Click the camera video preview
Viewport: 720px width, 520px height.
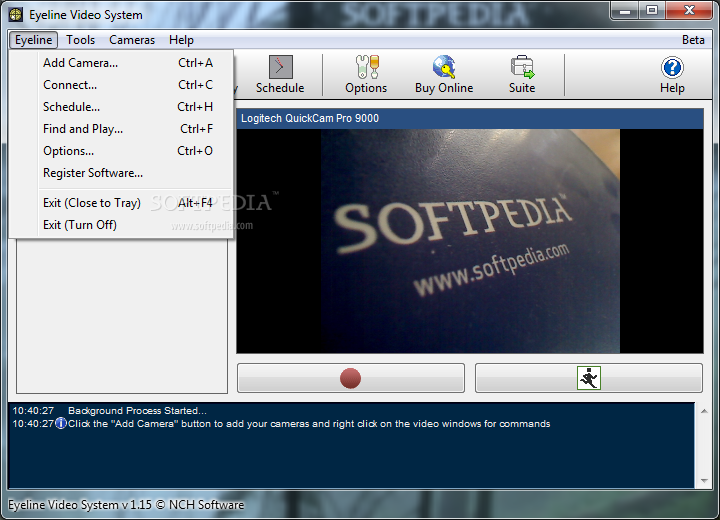click(x=470, y=241)
